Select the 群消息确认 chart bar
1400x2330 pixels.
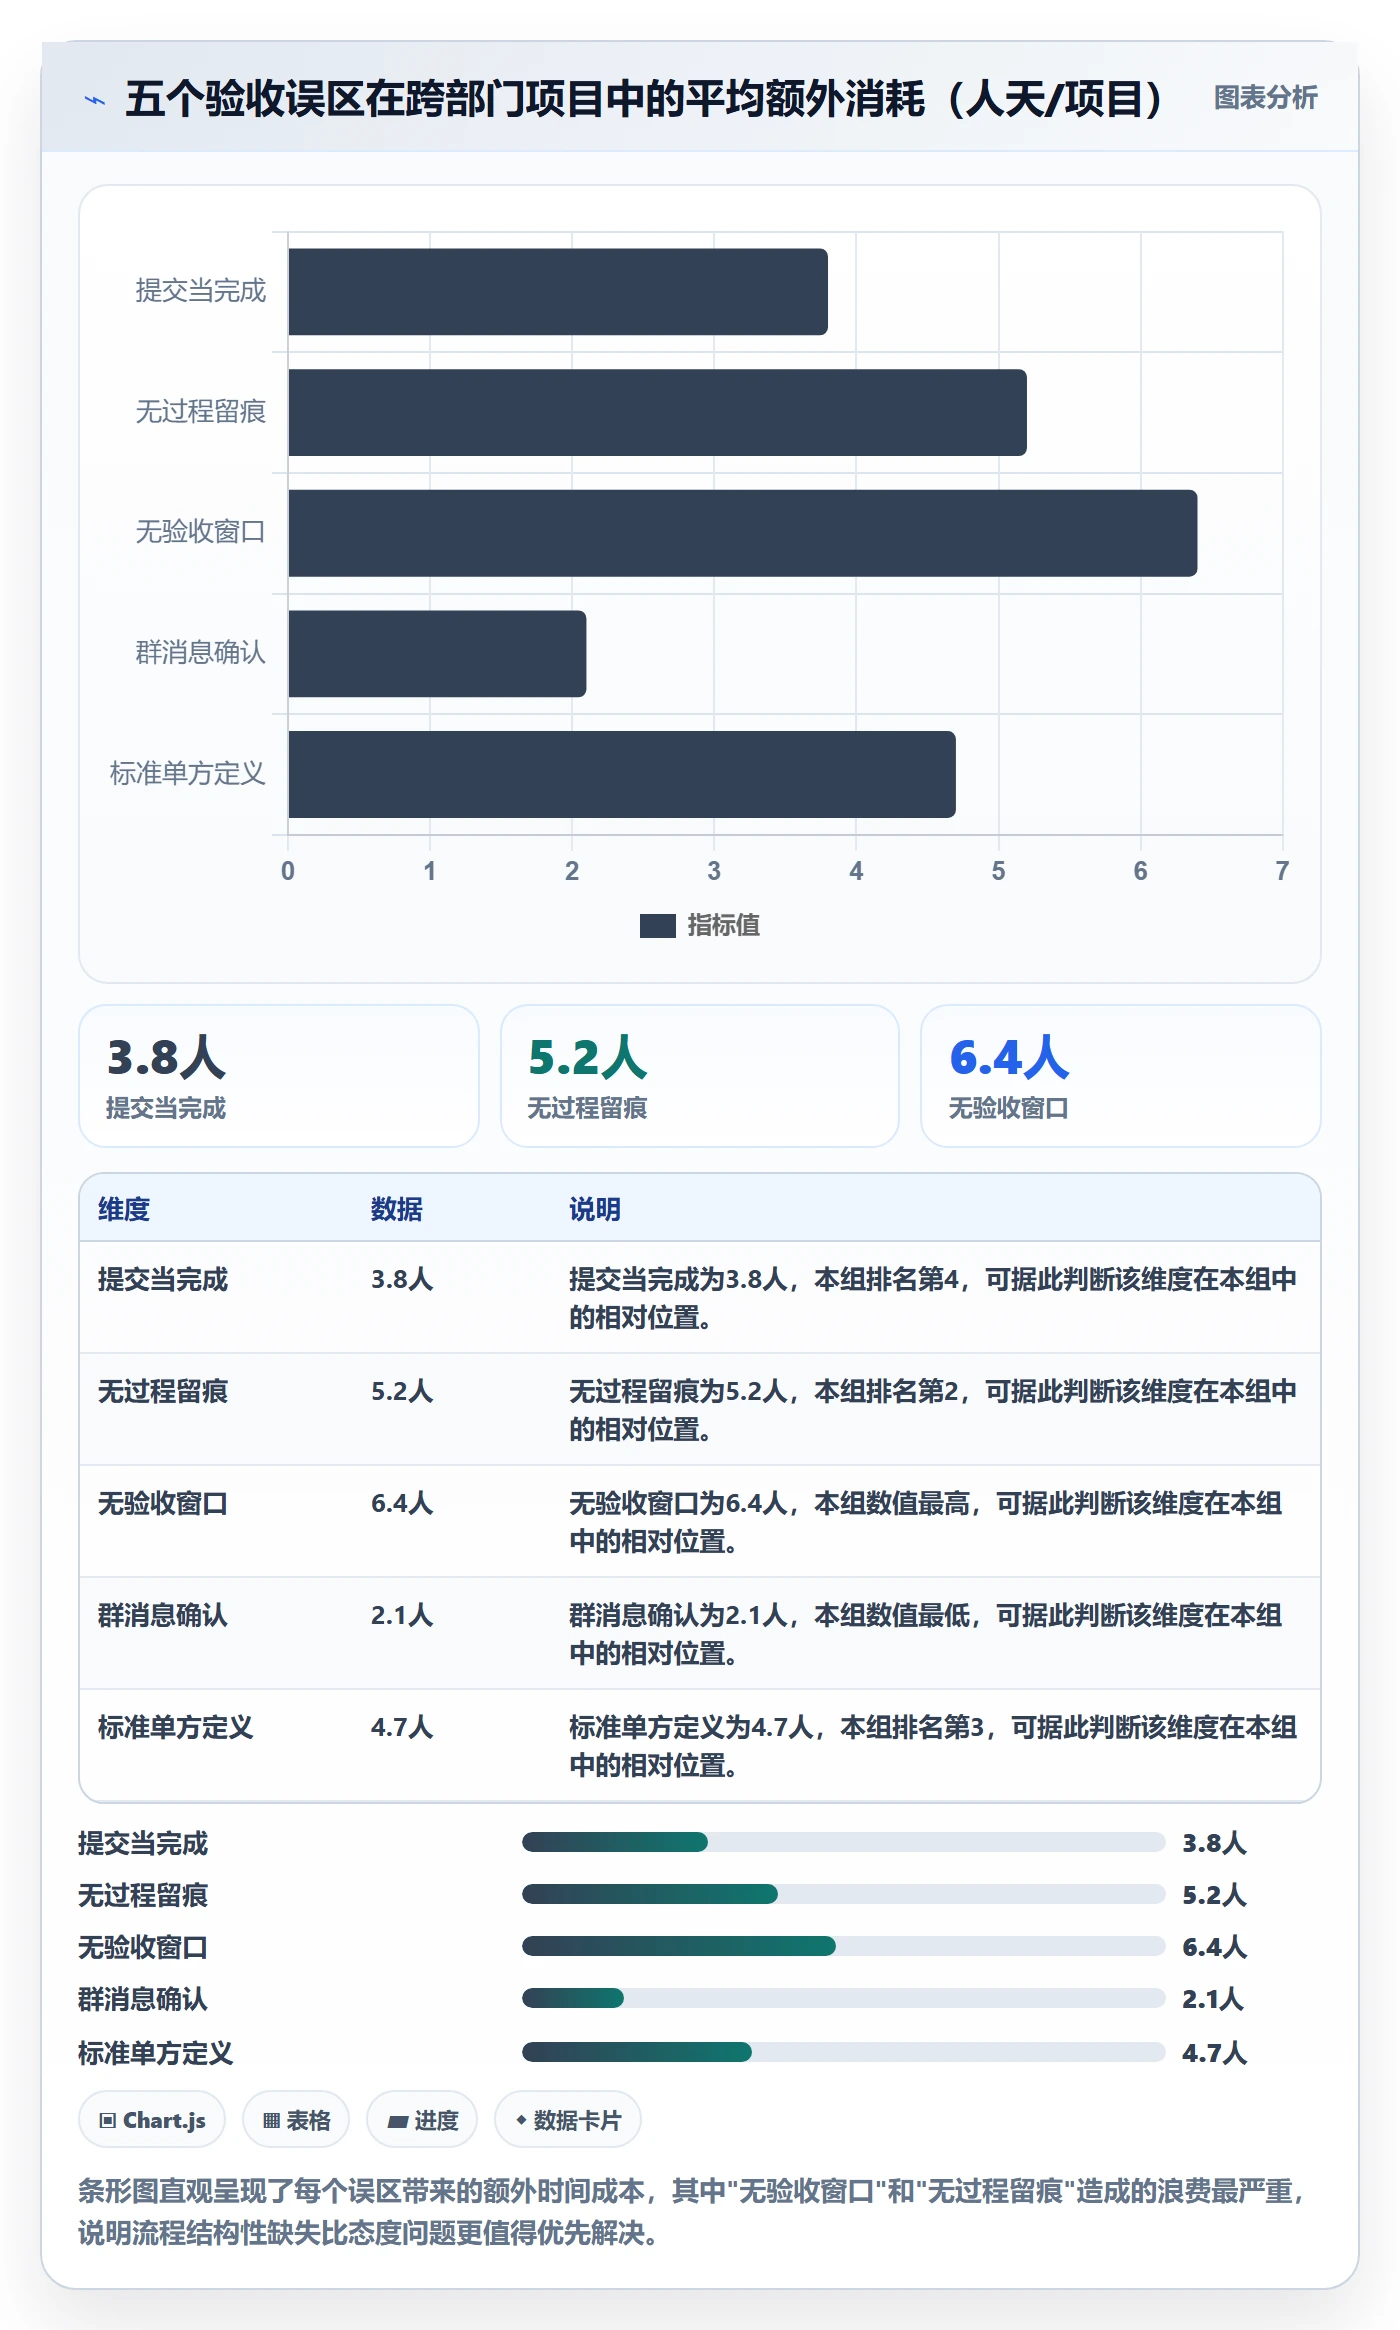pyautogui.click(x=437, y=654)
